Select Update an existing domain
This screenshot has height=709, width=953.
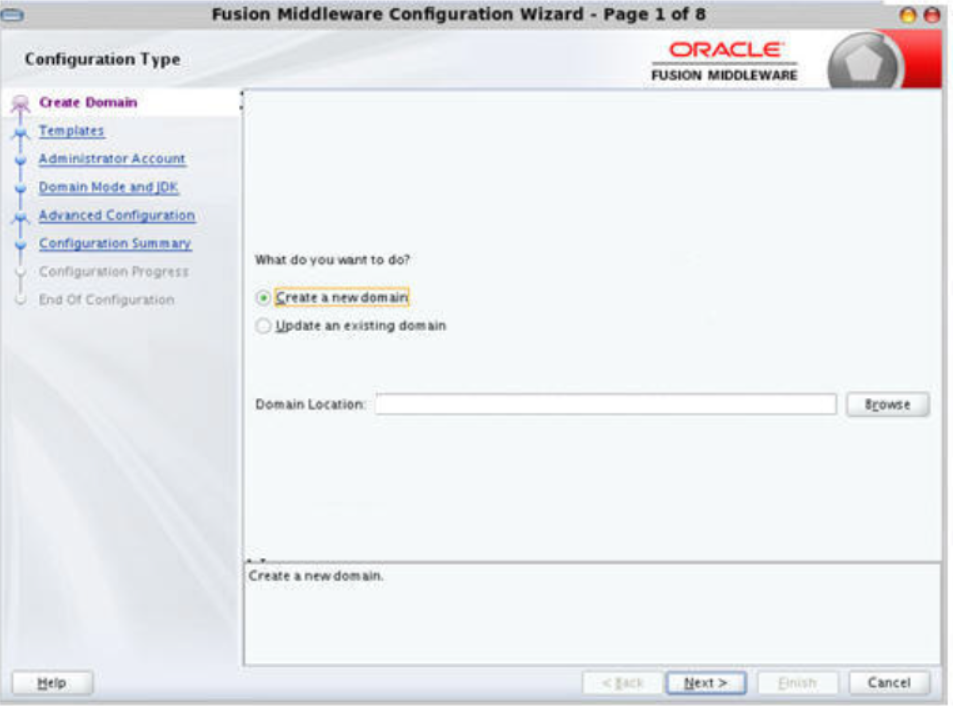click(x=262, y=324)
